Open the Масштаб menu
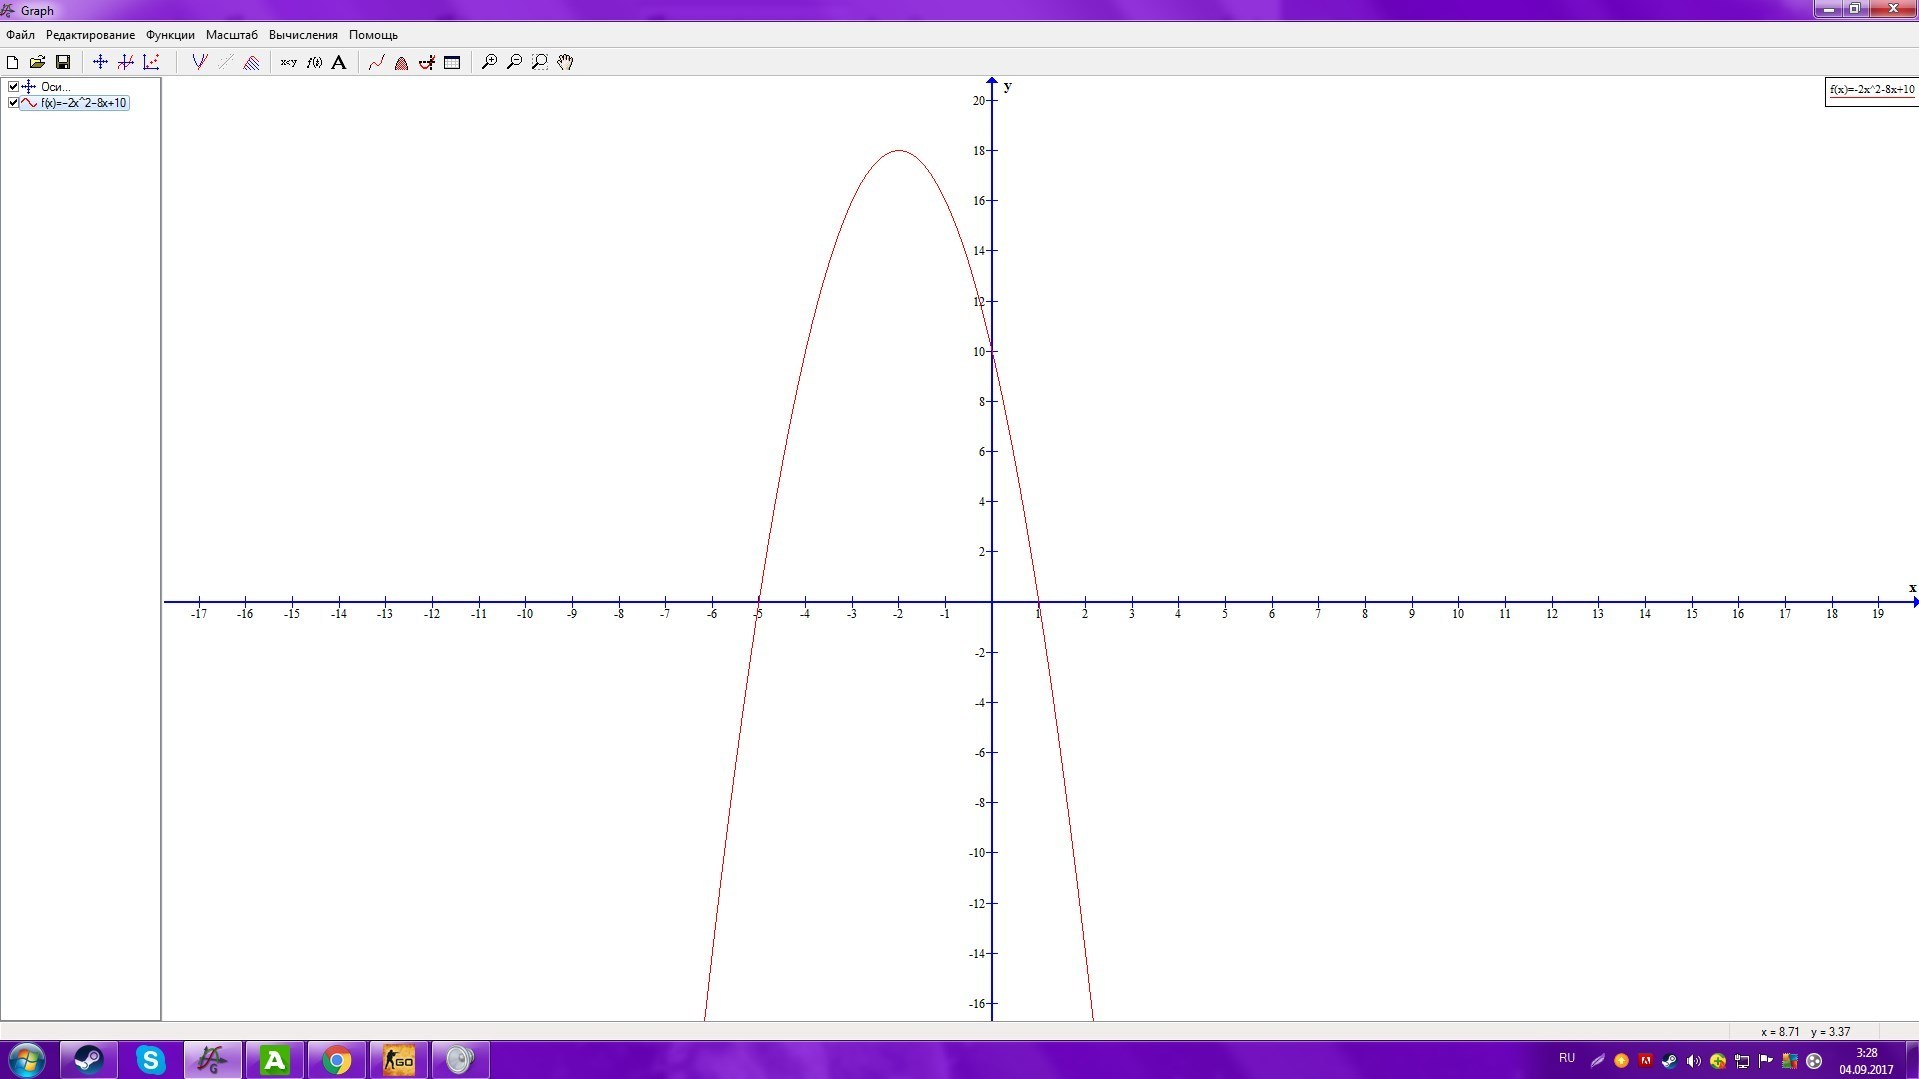 pyautogui.click(x=232, y=35)
